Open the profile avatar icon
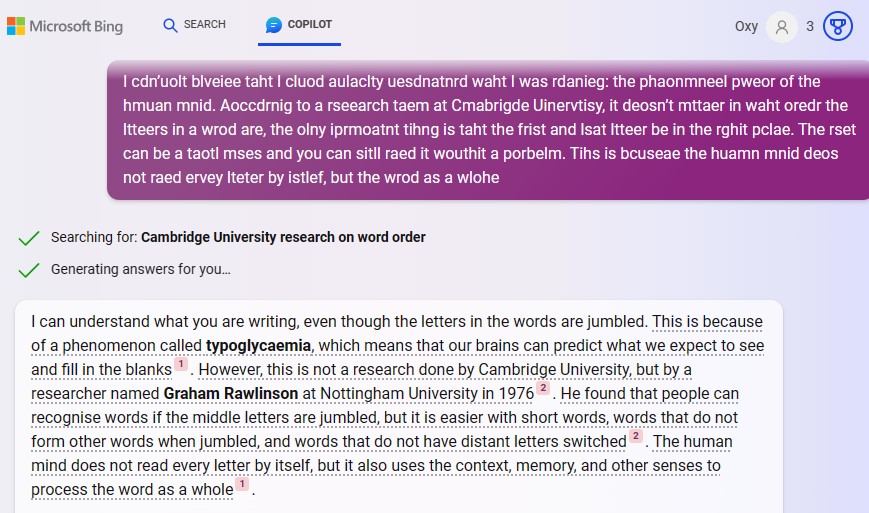869x513 pixels. click(781, 27)
